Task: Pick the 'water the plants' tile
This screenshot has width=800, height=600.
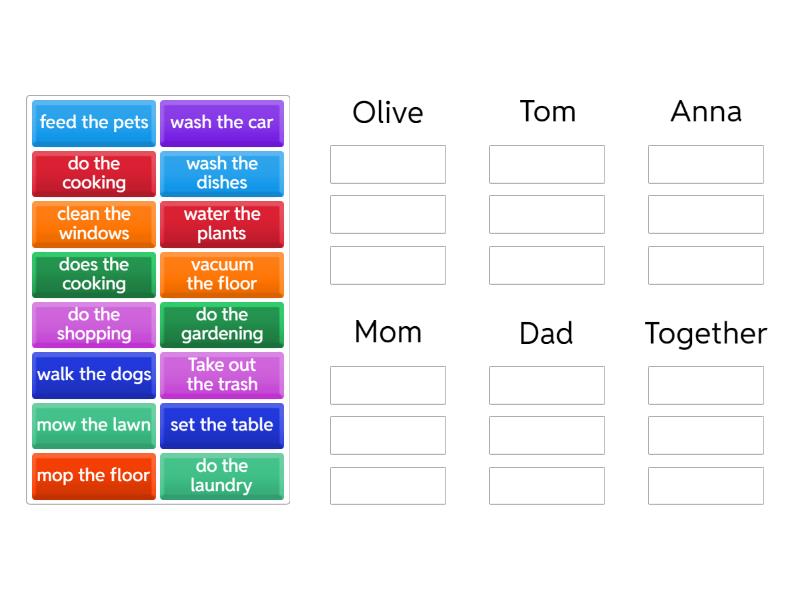Action: pyautogui.click(x=222, y=224)
